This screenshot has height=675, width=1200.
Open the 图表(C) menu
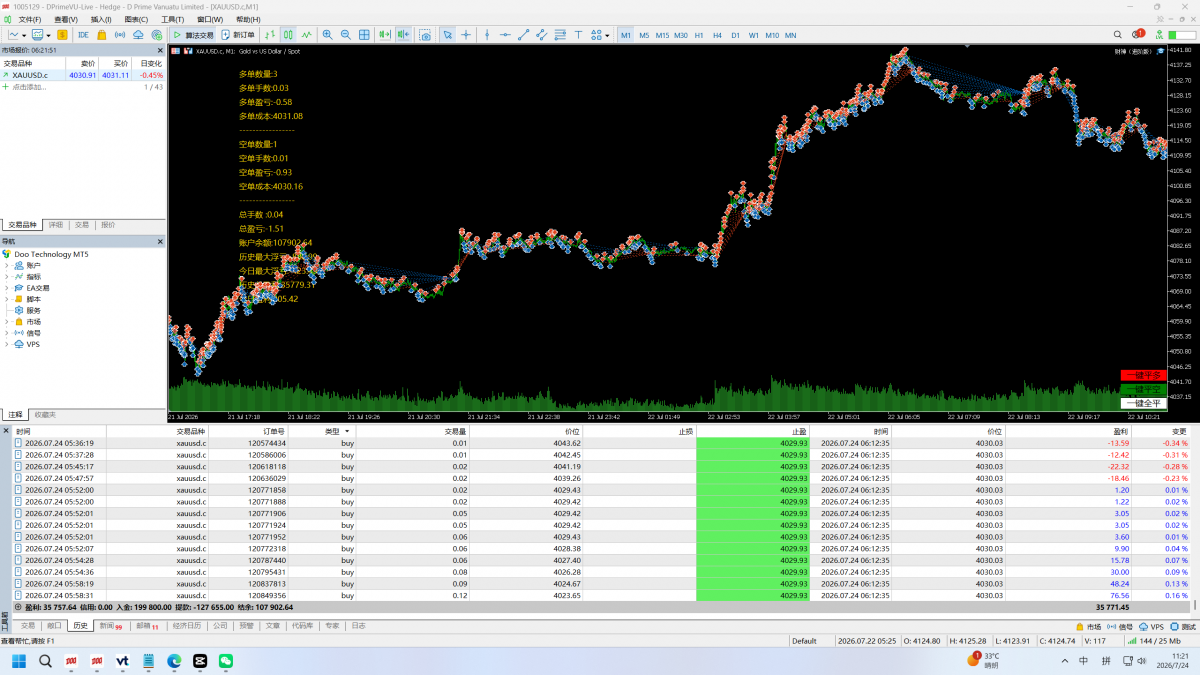pos(136,19)
